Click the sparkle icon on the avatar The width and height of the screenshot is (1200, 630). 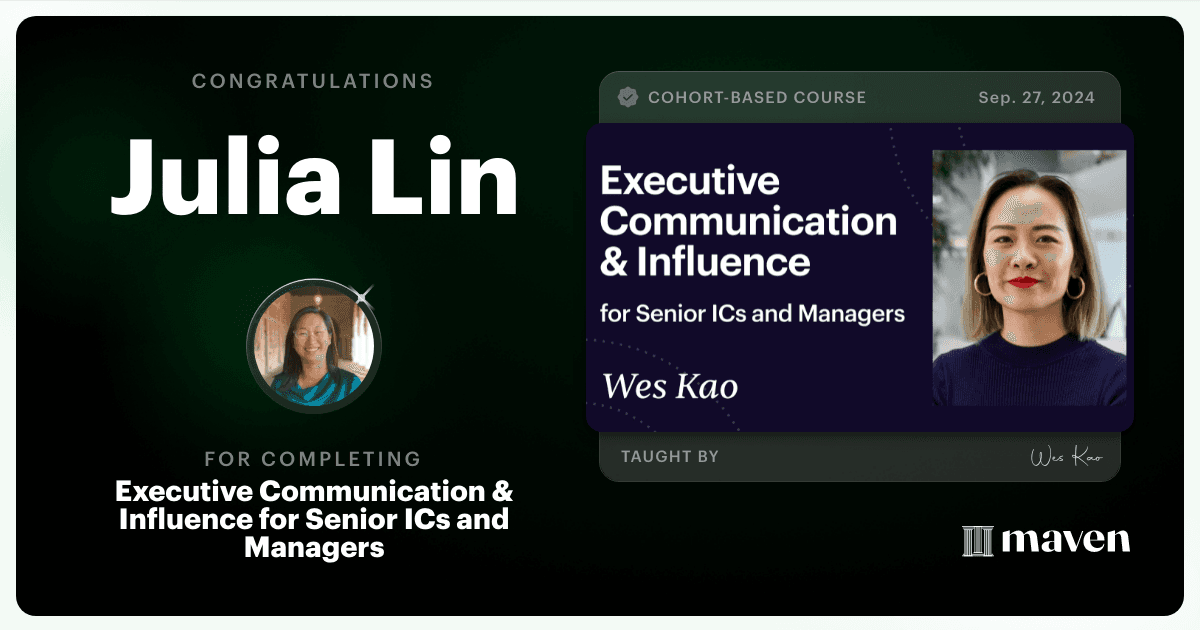coord(363,295)
